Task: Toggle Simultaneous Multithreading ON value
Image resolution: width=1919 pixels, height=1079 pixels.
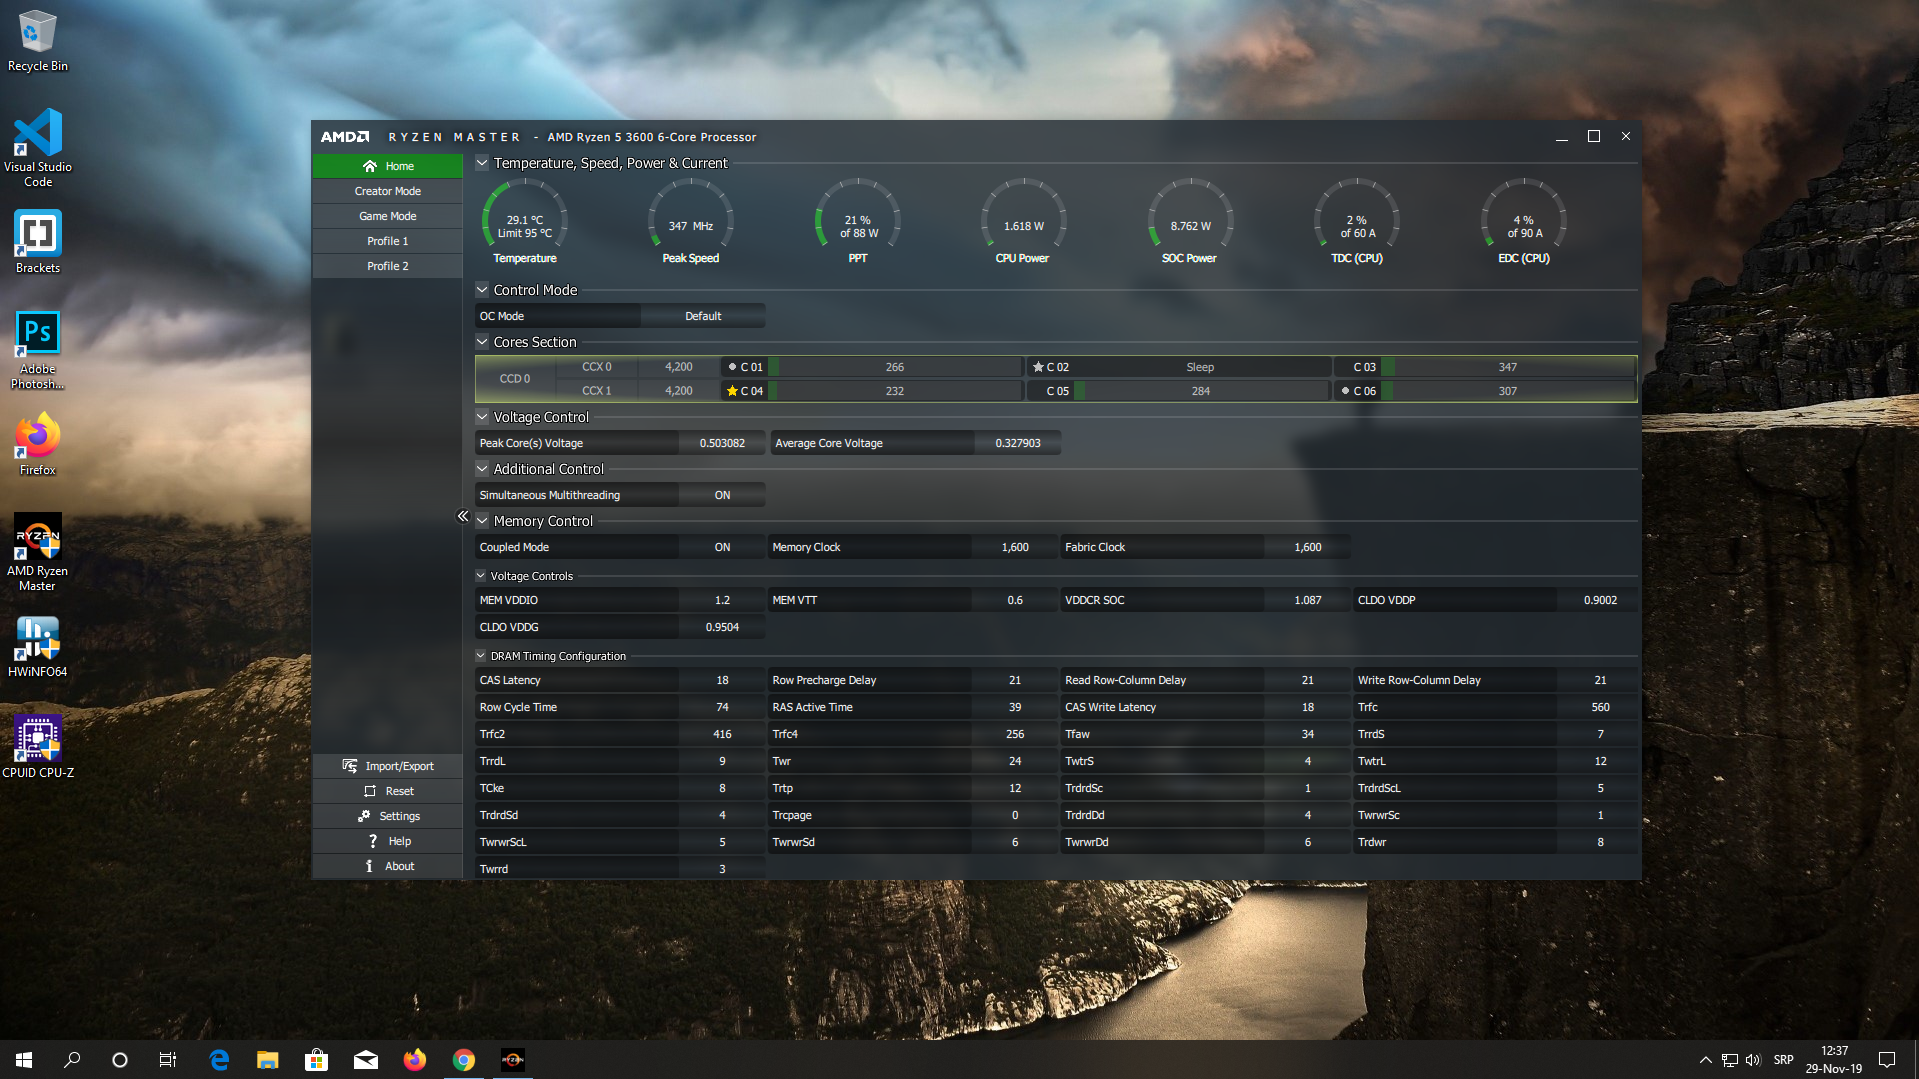Action: (722, 495)
